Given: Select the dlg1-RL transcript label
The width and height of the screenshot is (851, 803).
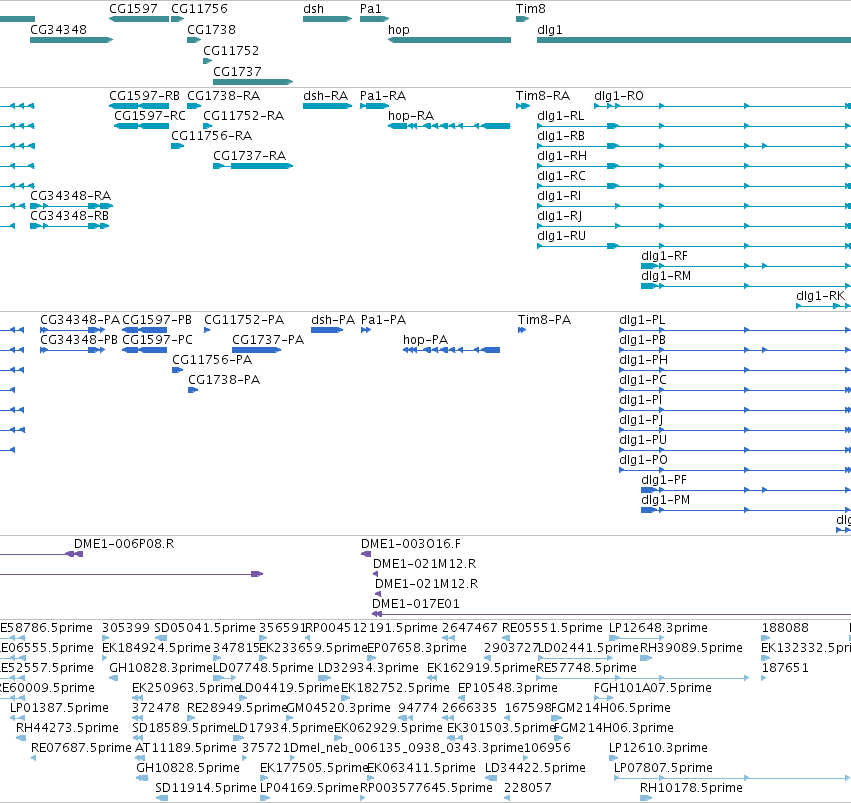Looking at the screenshot, I should coord(561,116).
